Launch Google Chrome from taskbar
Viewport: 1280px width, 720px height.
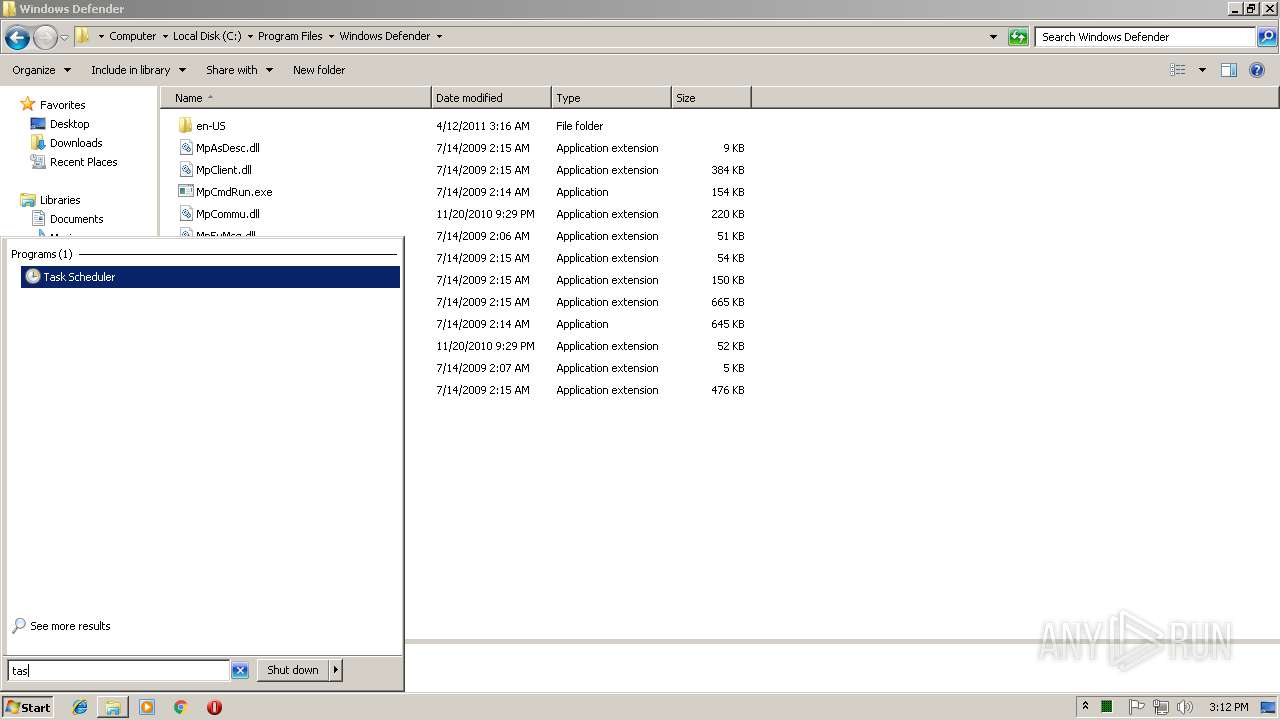tap(181, 707)
